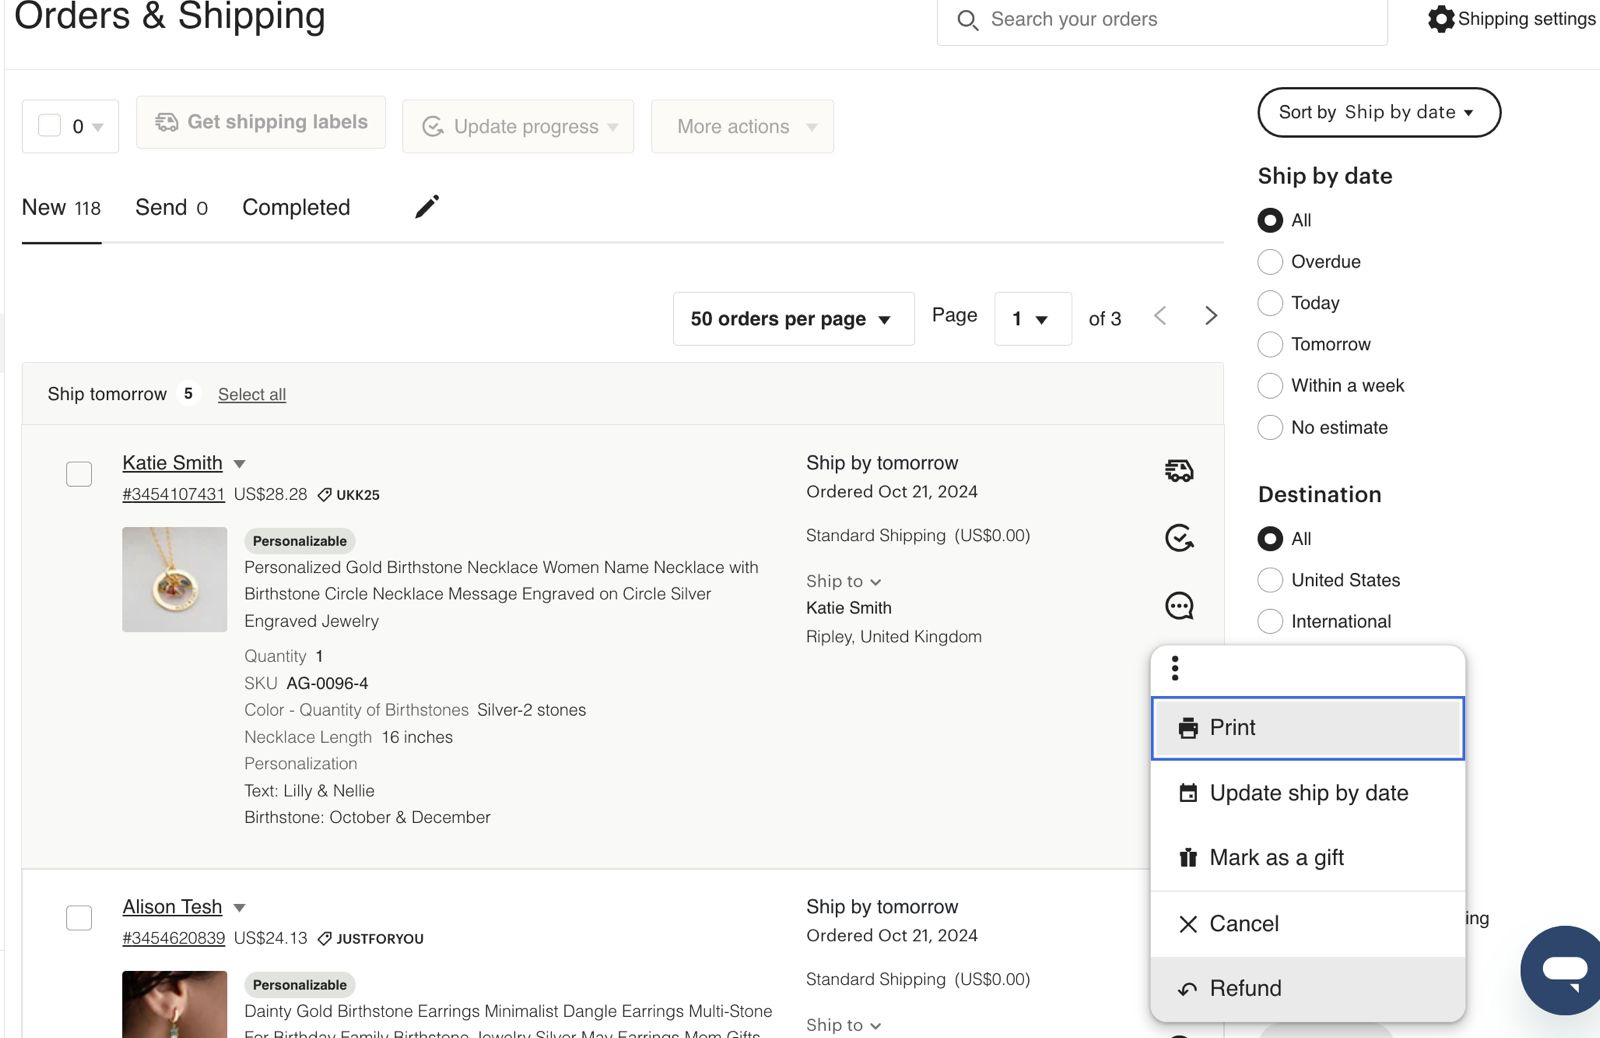Open order number #3454107431 link
Viewport: 1600px width, 1038px height.
[173, 494]
